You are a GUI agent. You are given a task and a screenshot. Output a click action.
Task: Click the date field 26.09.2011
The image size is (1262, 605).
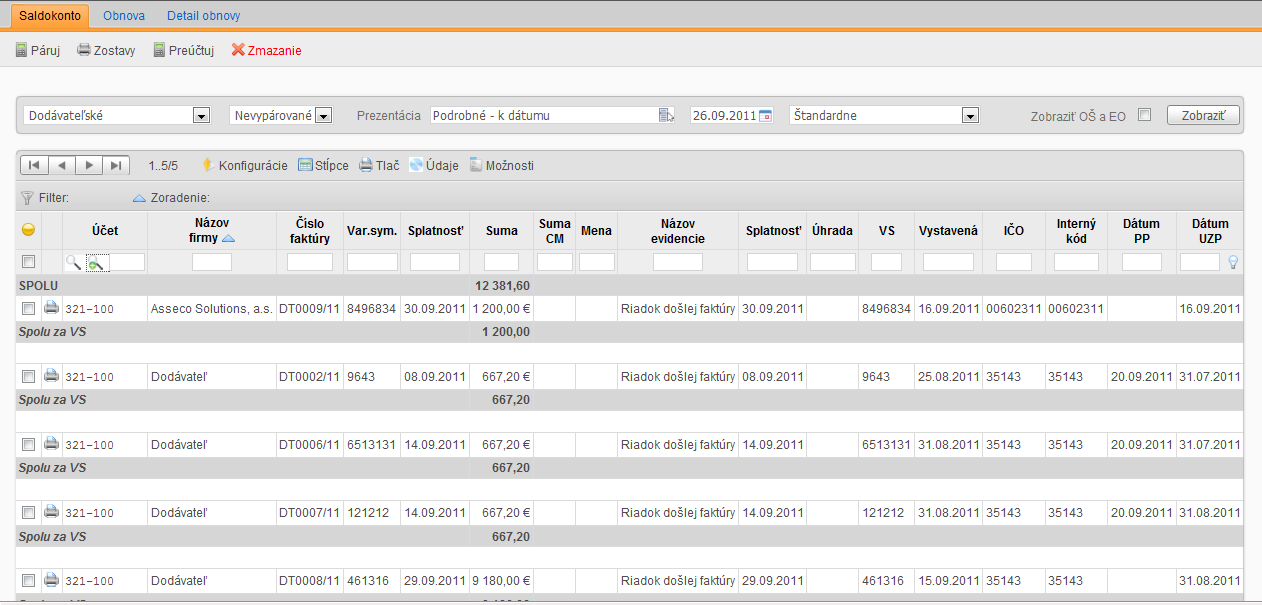tap(724, 115)
